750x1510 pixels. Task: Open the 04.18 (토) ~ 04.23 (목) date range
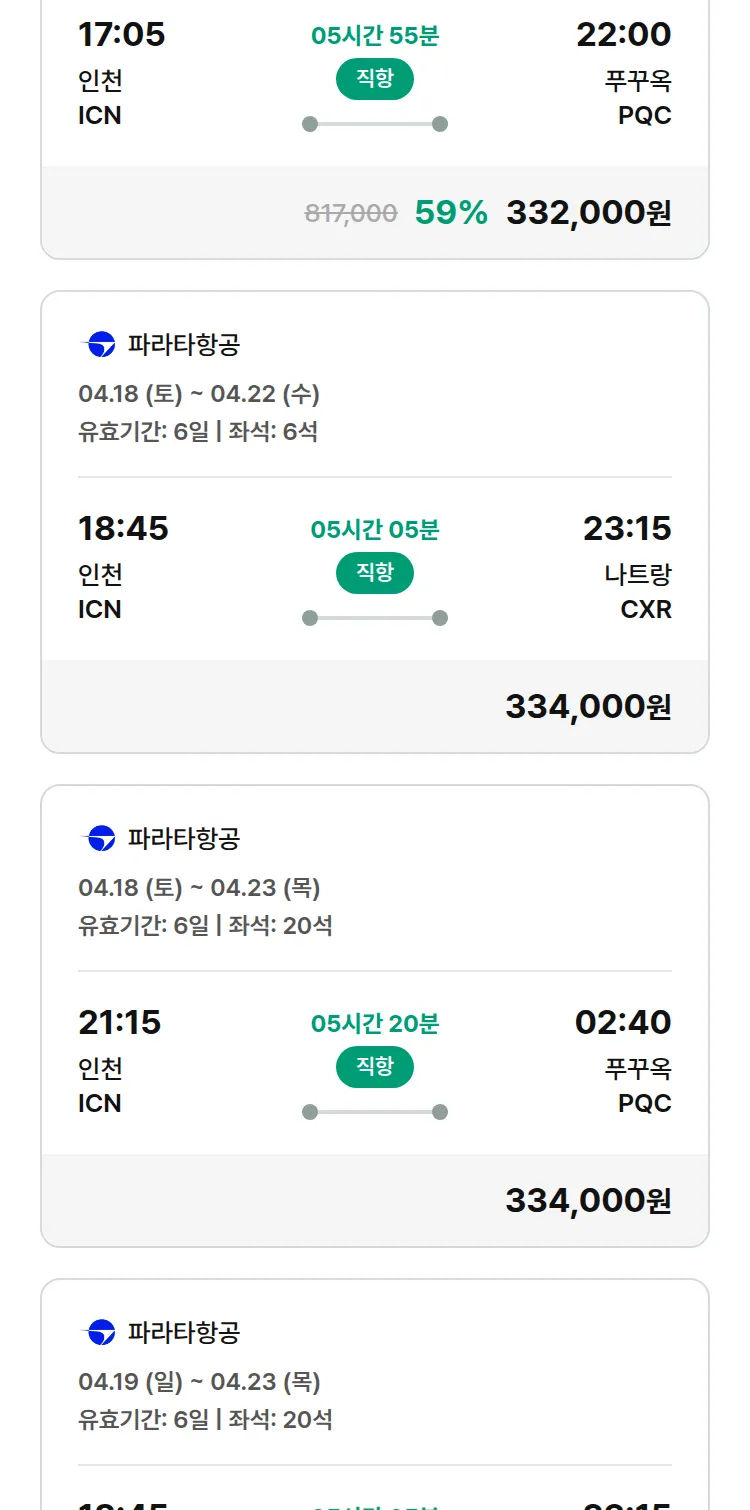coord(199,888)
